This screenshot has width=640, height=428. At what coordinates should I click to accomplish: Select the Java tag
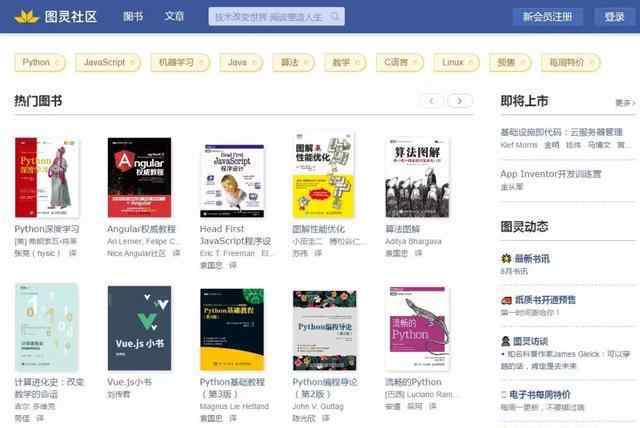point(241,62)
